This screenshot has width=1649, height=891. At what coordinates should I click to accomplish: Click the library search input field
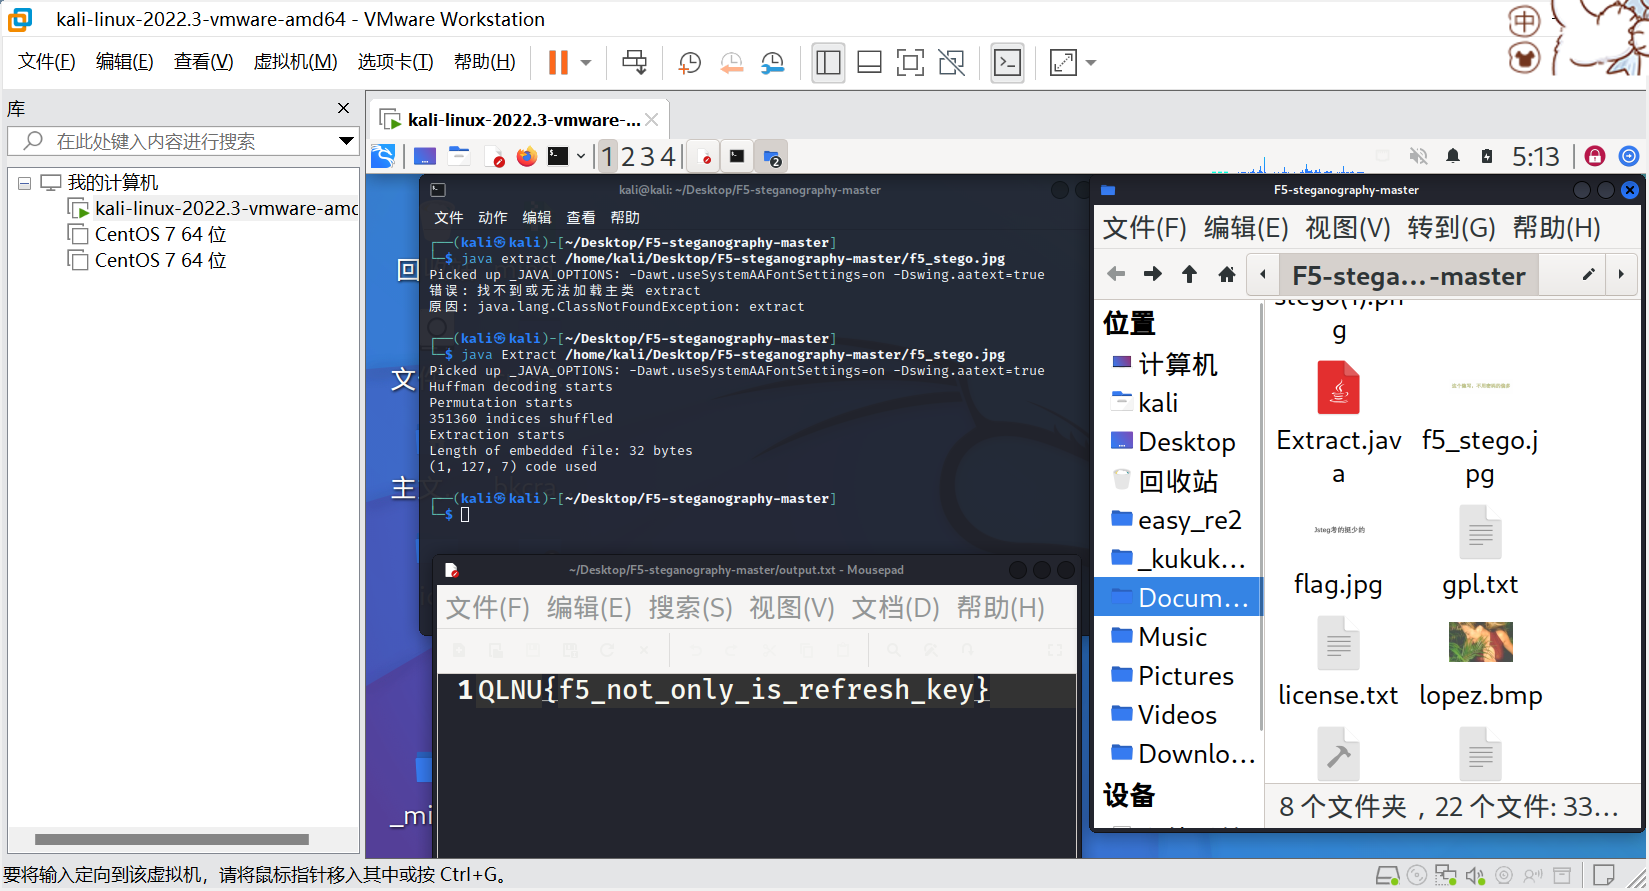[182, 141]
